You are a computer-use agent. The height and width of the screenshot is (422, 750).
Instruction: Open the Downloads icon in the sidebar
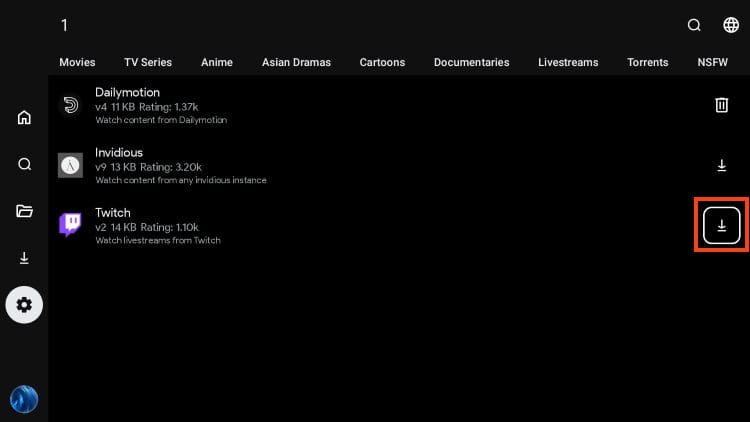(24, 258)
